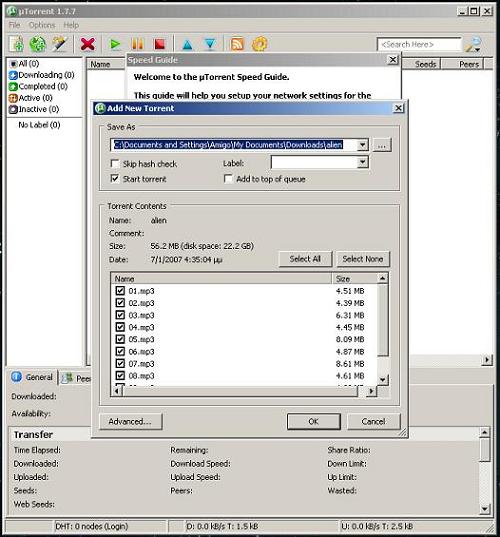Click the Advanced... button
The width and height of the screenshot is (500, 537).
click(x=130, y=421)
